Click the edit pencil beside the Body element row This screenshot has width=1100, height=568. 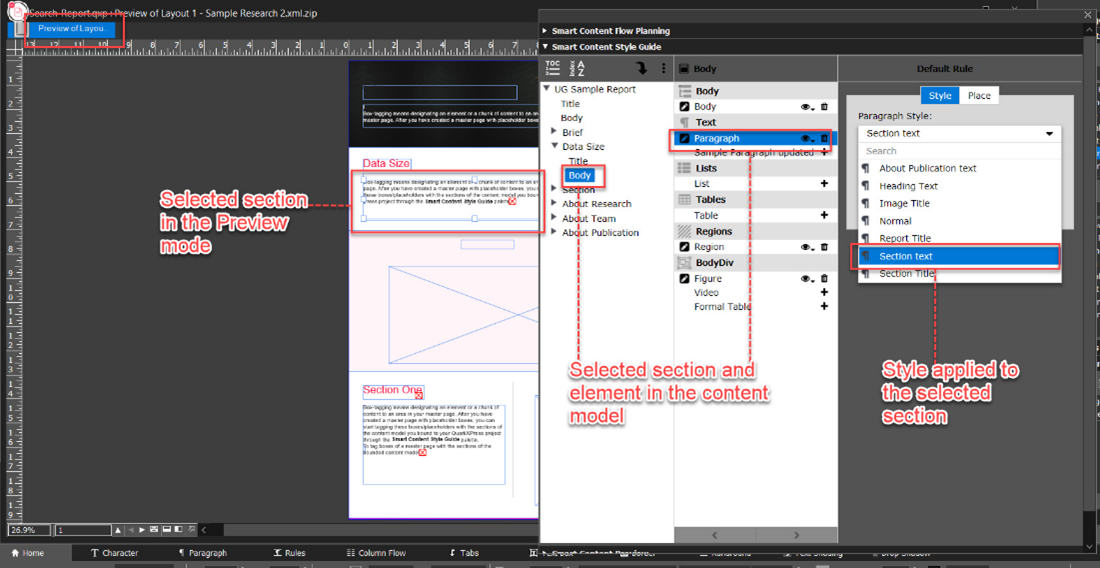tap(684, 107)
